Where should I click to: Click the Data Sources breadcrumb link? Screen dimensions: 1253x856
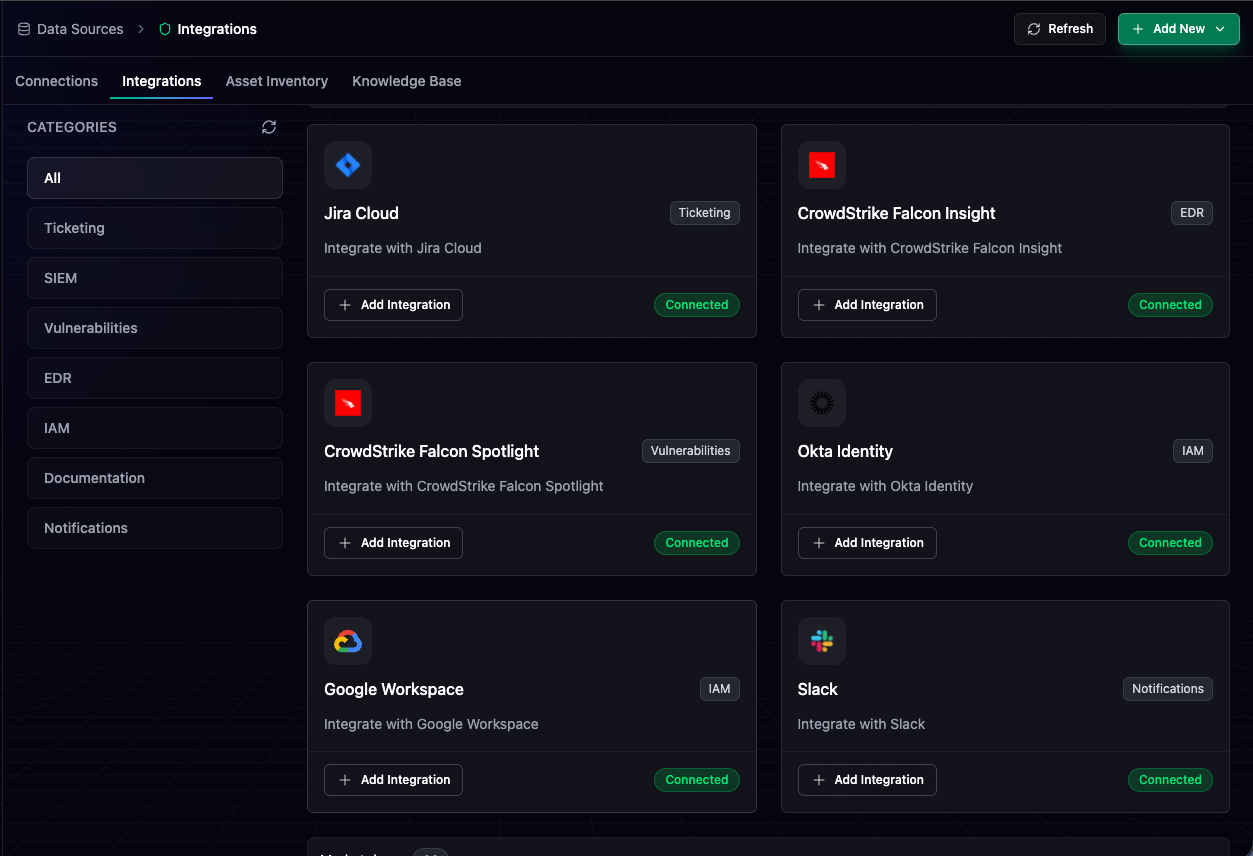[80, 29]
